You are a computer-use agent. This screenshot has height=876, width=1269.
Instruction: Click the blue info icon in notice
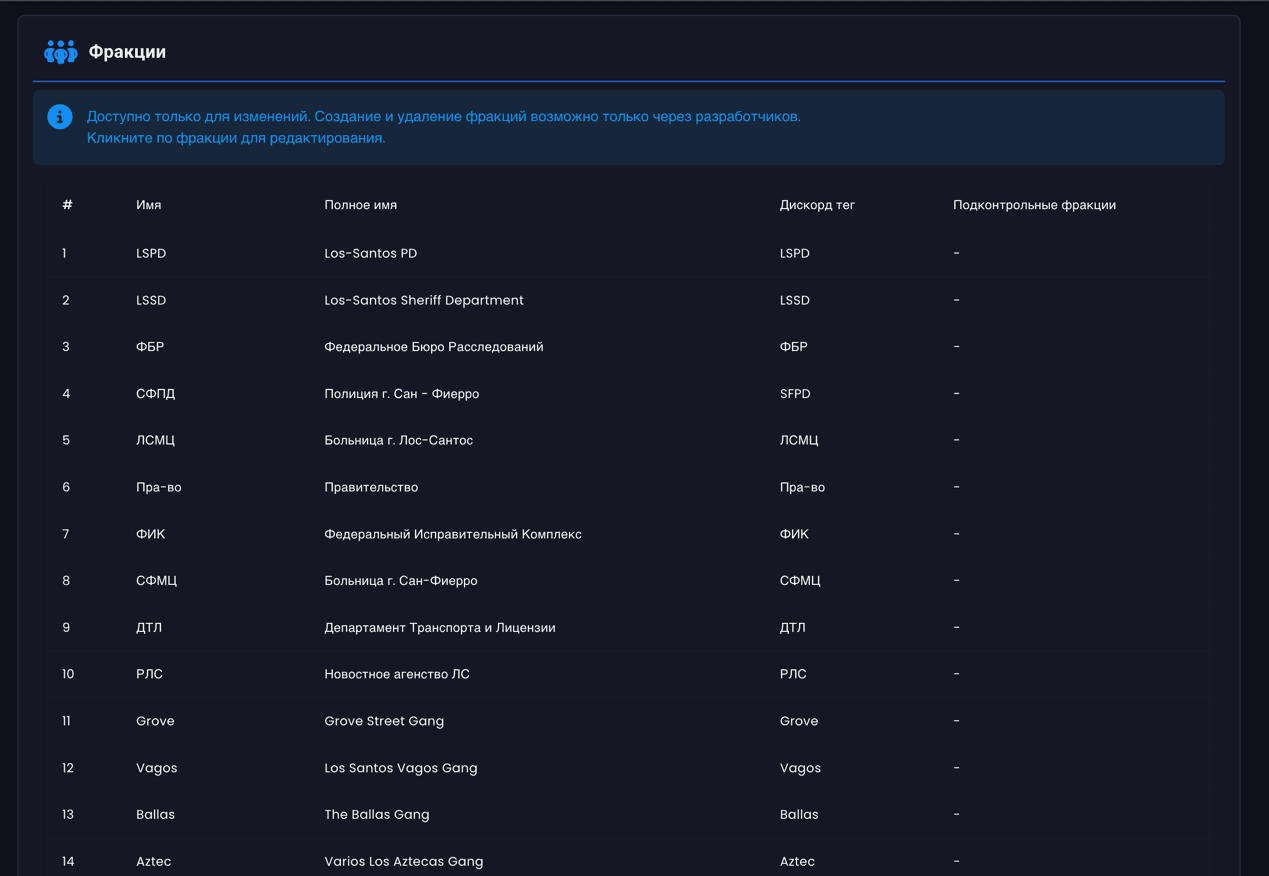point(60,117)
